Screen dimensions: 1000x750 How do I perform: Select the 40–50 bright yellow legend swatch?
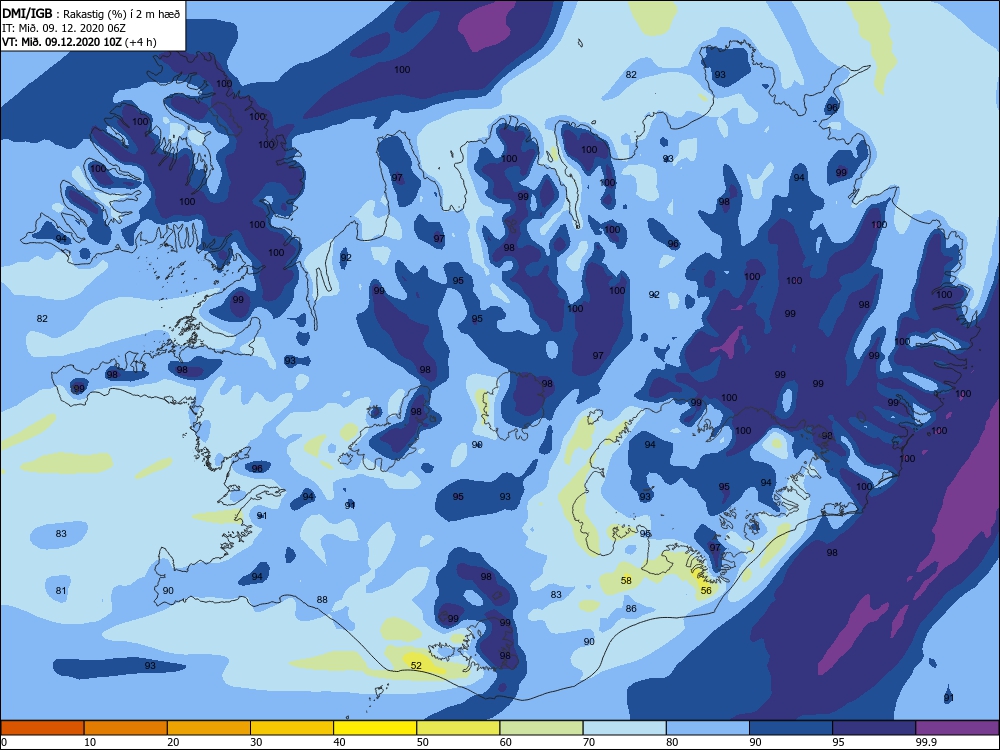click(375, 728)
